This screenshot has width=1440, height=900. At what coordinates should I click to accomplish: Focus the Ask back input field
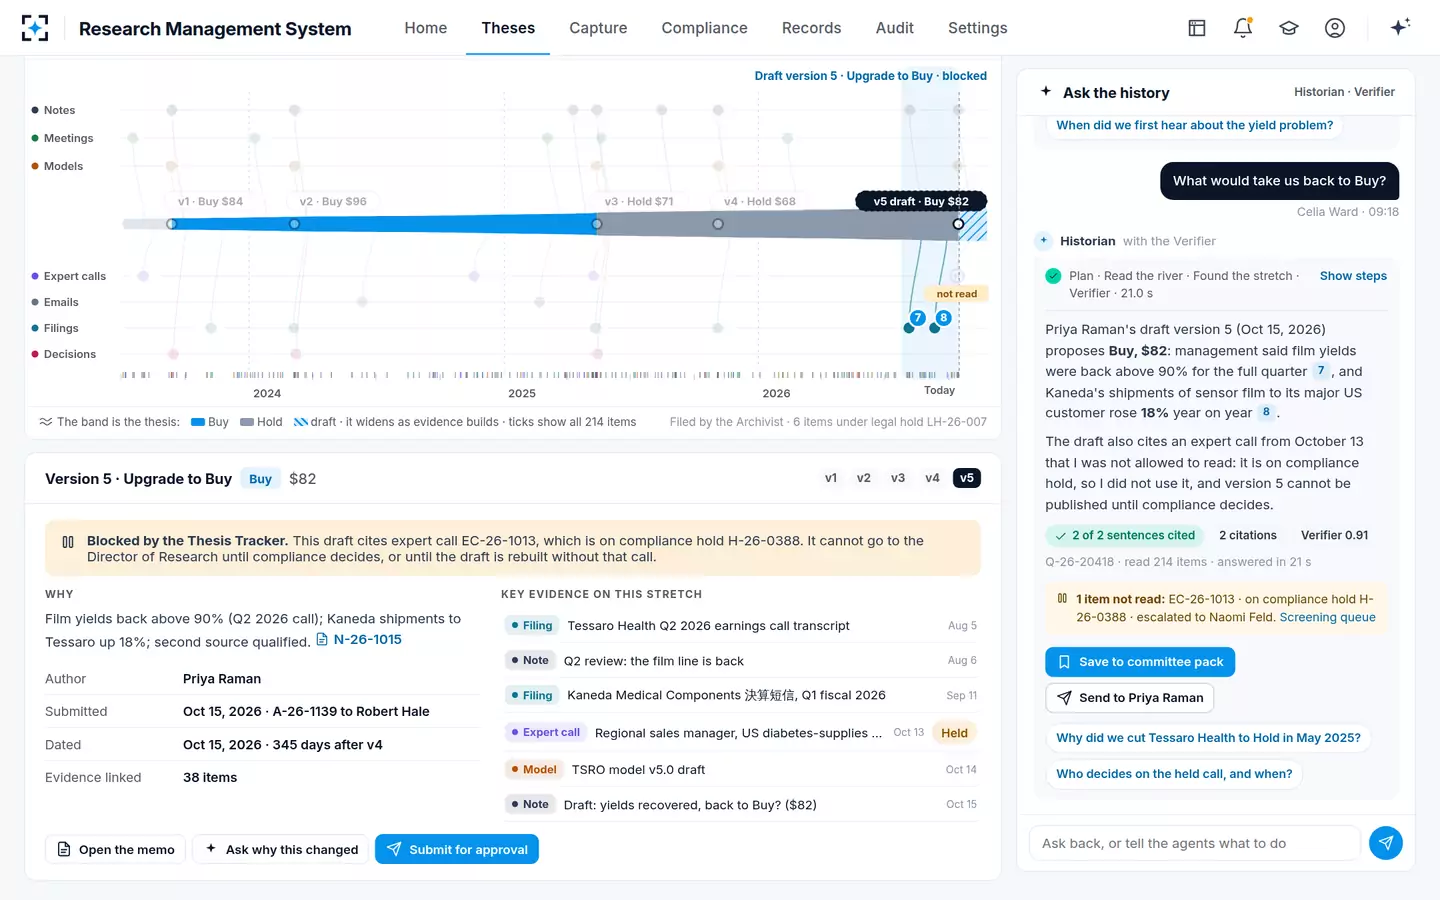tap(1195, 843)
